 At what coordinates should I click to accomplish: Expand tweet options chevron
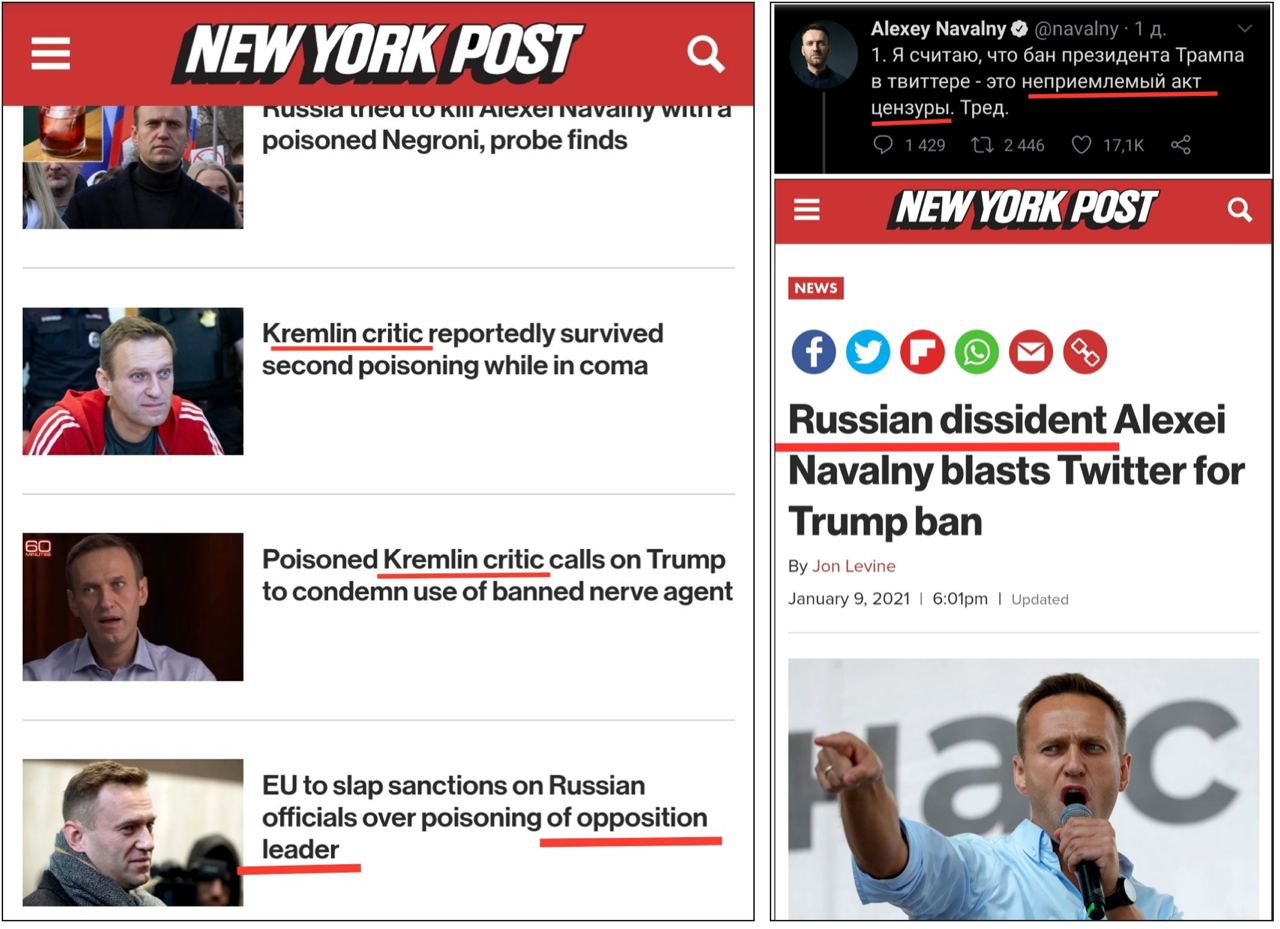point(1245,28)
